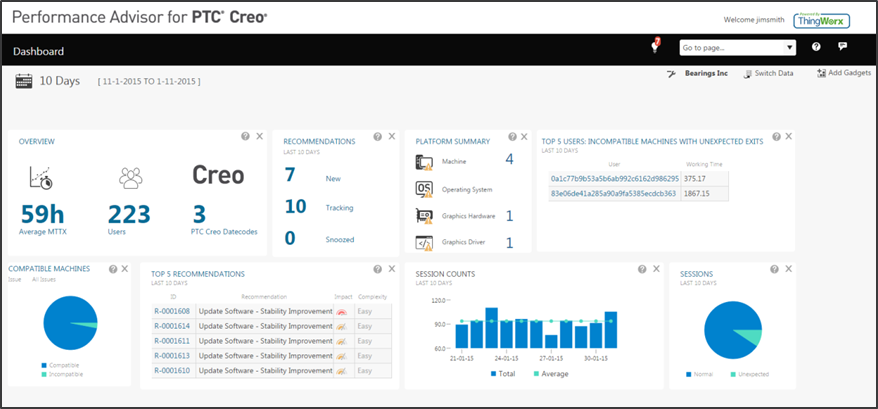Click the Users icon in Overview

pos(130,178)
